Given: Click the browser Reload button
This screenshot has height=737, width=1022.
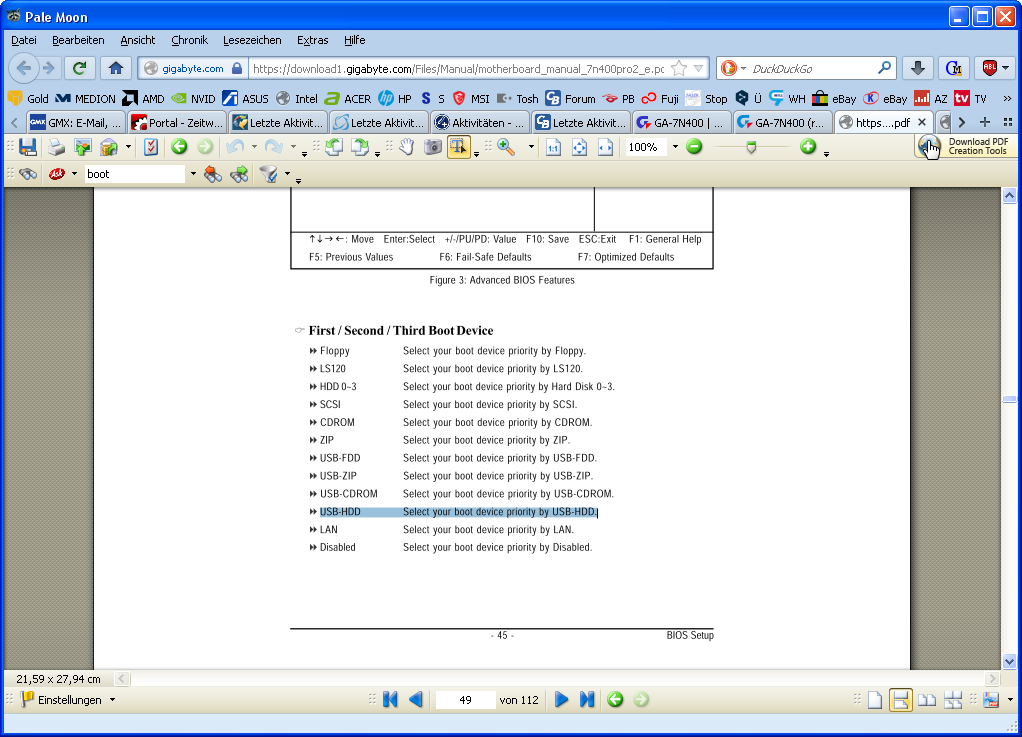Looking at the screenshot, I should [x=80, y=68].
